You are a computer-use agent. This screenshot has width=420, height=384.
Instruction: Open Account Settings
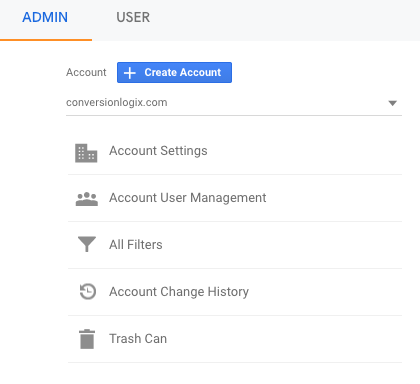158,151
